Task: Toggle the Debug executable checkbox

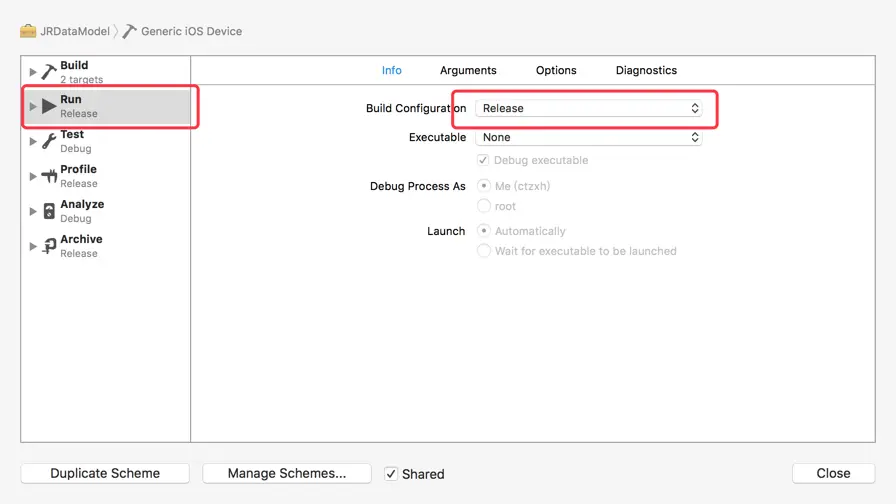Action: 483,160
